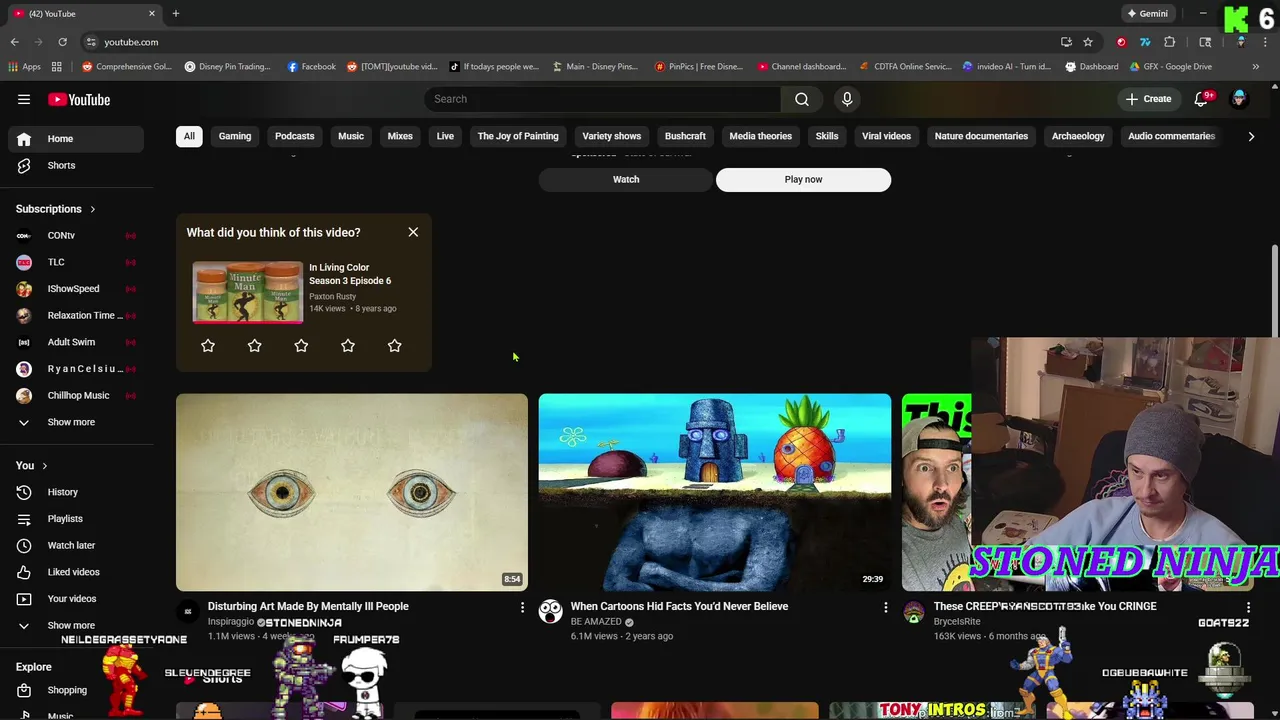
Task: Click the Play now button
Action: (x=803, y=180)
